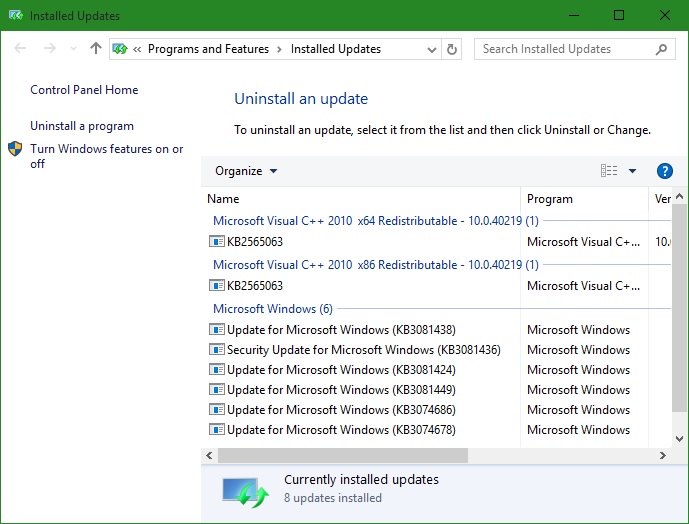Click the icon next to KB3074686
Image resolution: width=689 pixels, height=524 pixels.
coord(217,409)
